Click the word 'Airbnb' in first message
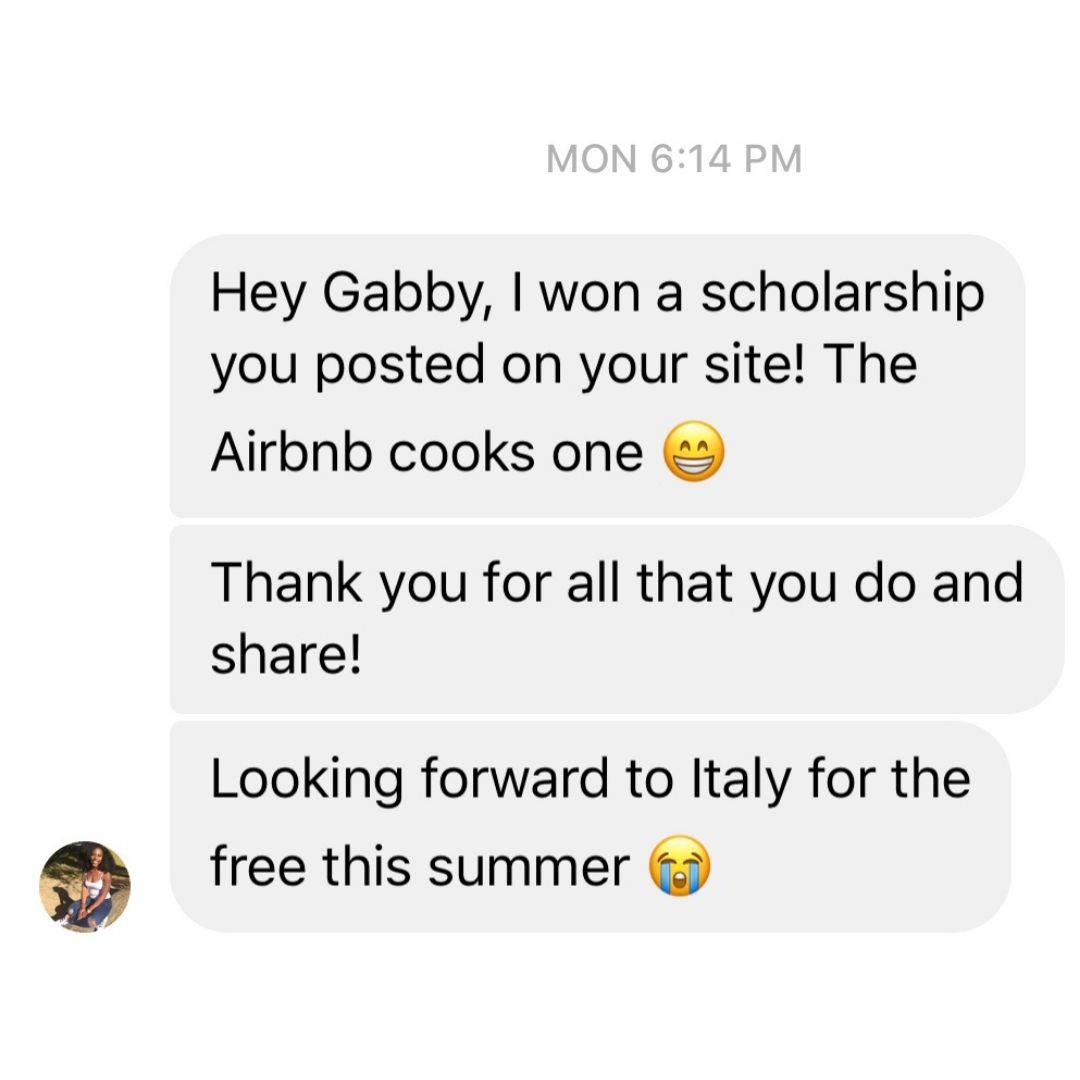This screenshot has width=1080, height=1080. 291,453
